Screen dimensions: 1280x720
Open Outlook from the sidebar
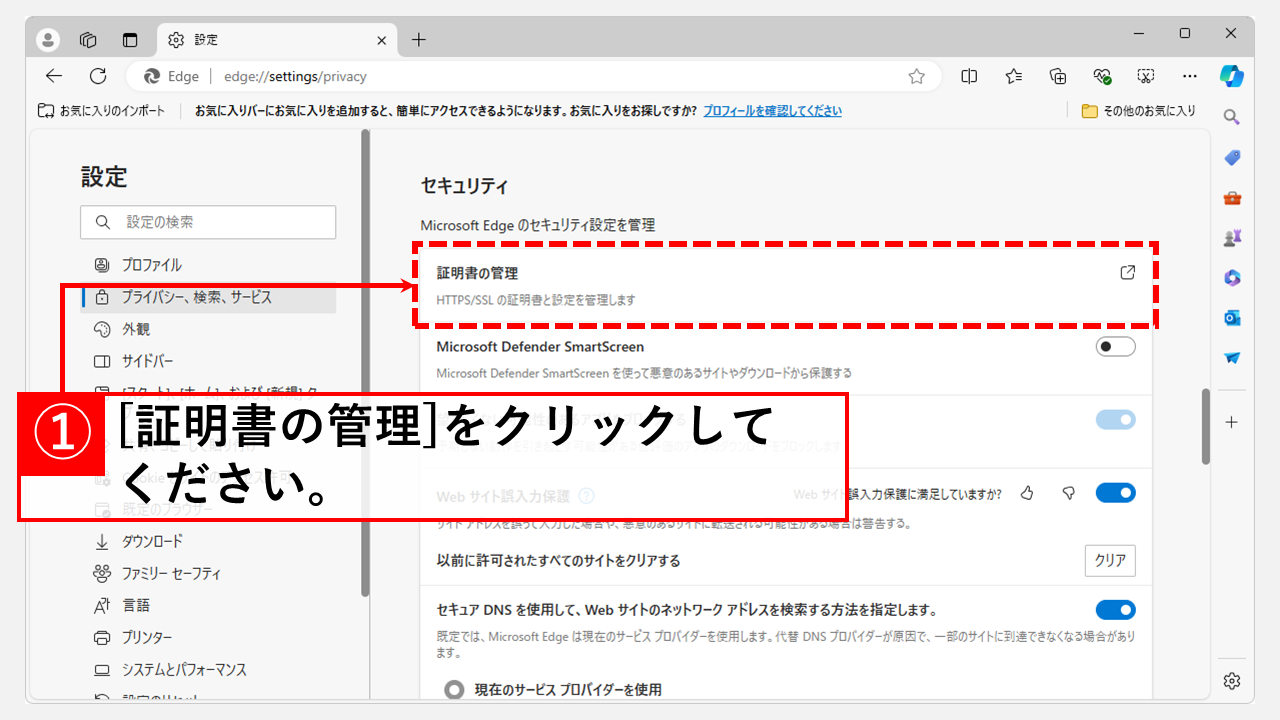[x=1231, y=317]
